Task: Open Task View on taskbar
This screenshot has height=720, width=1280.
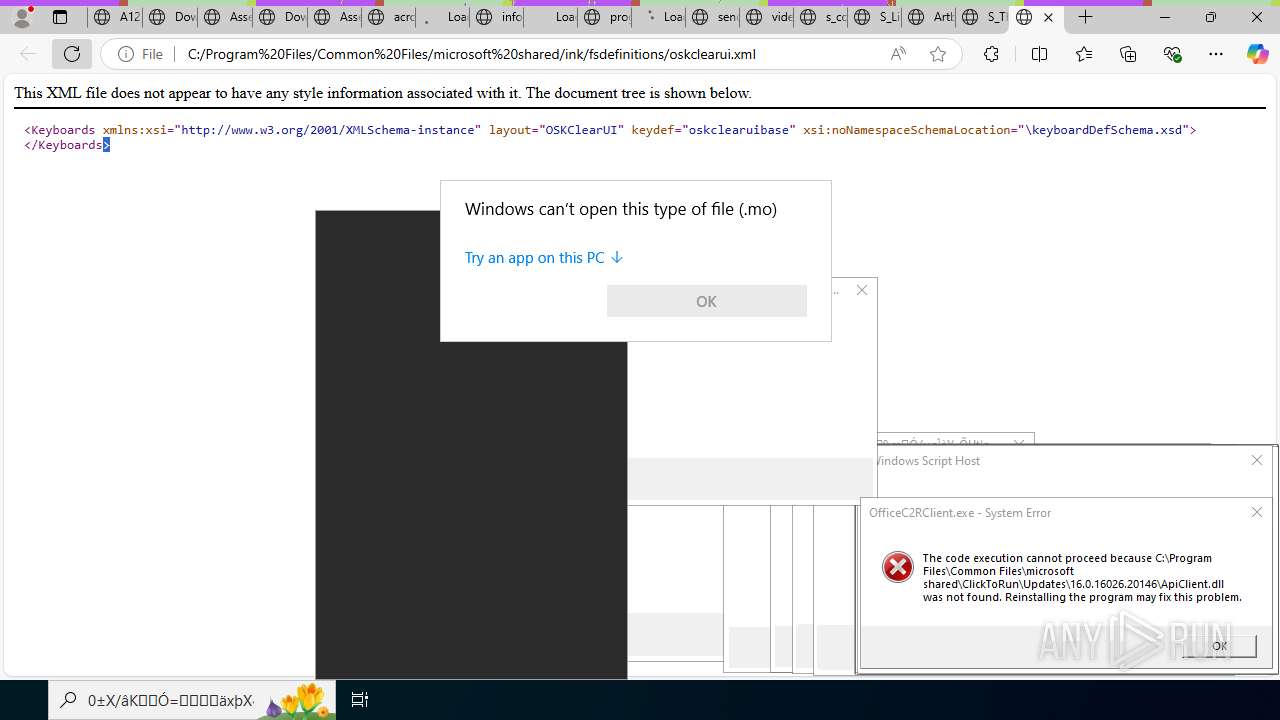Action: tap(360, 700)
